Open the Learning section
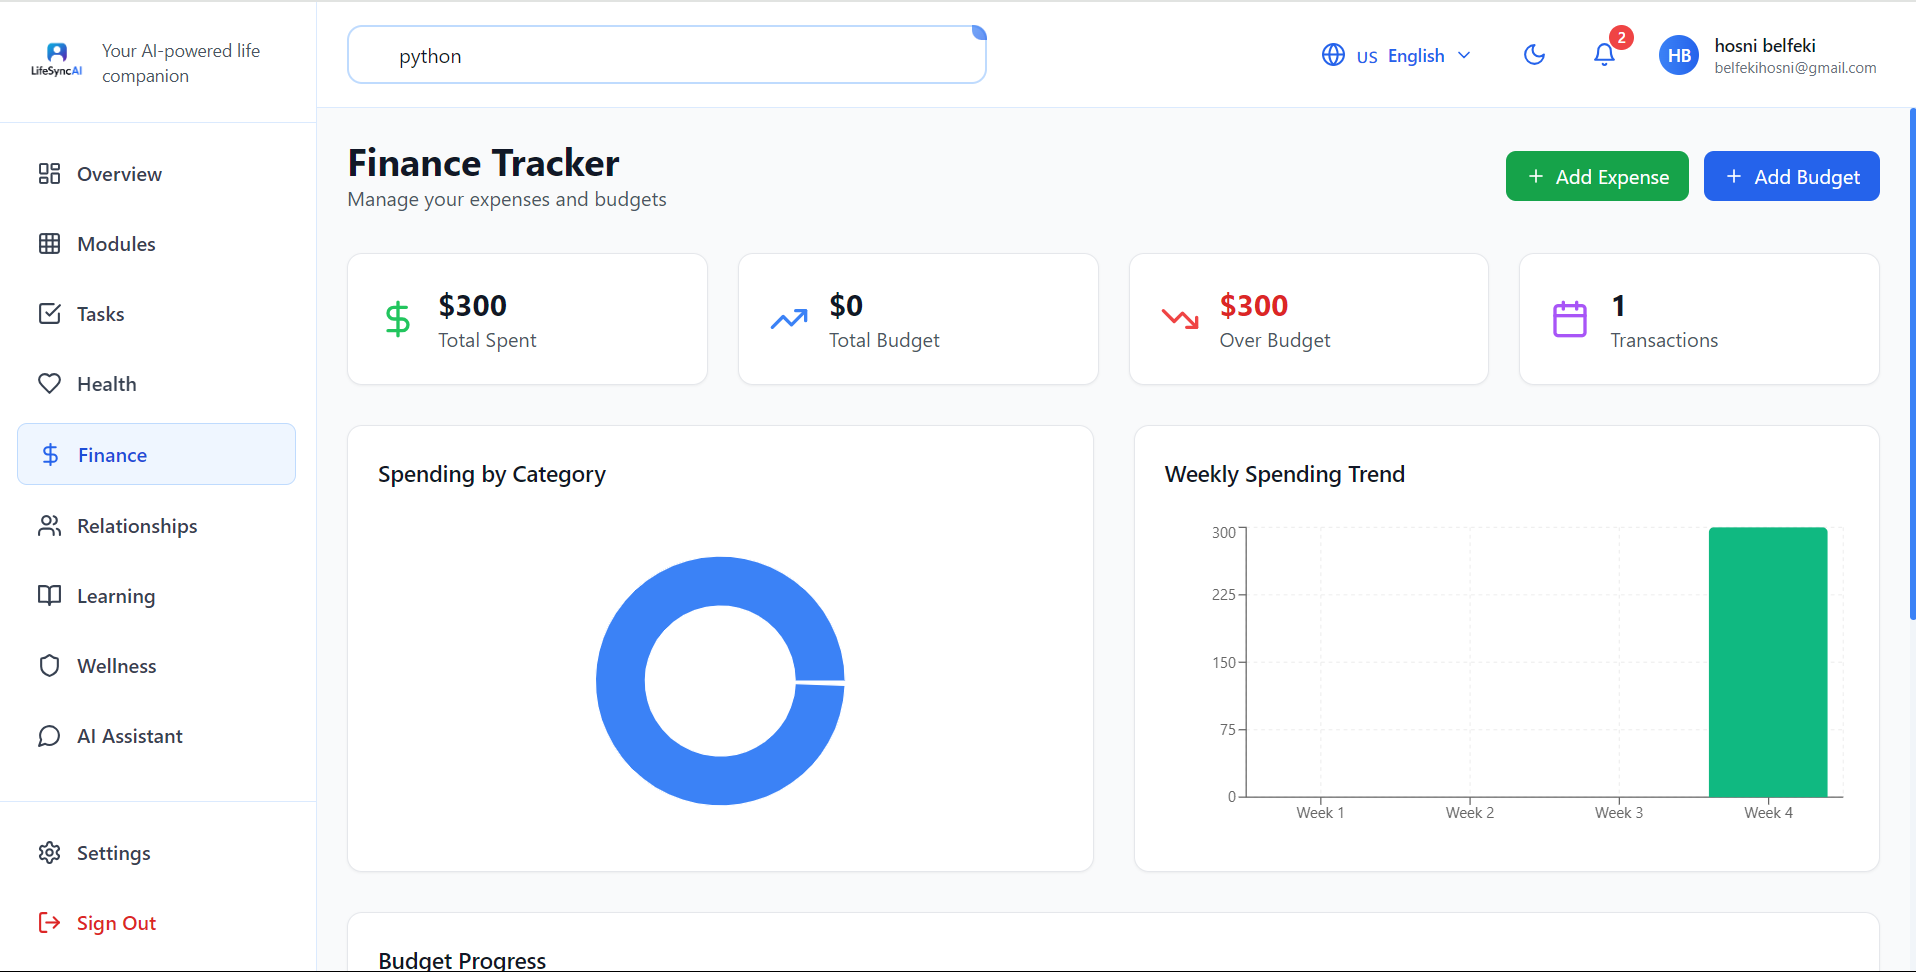Image resolution: width=1916 pixels, height=972 pixels. pyautogui.click(x=156, y=596)
